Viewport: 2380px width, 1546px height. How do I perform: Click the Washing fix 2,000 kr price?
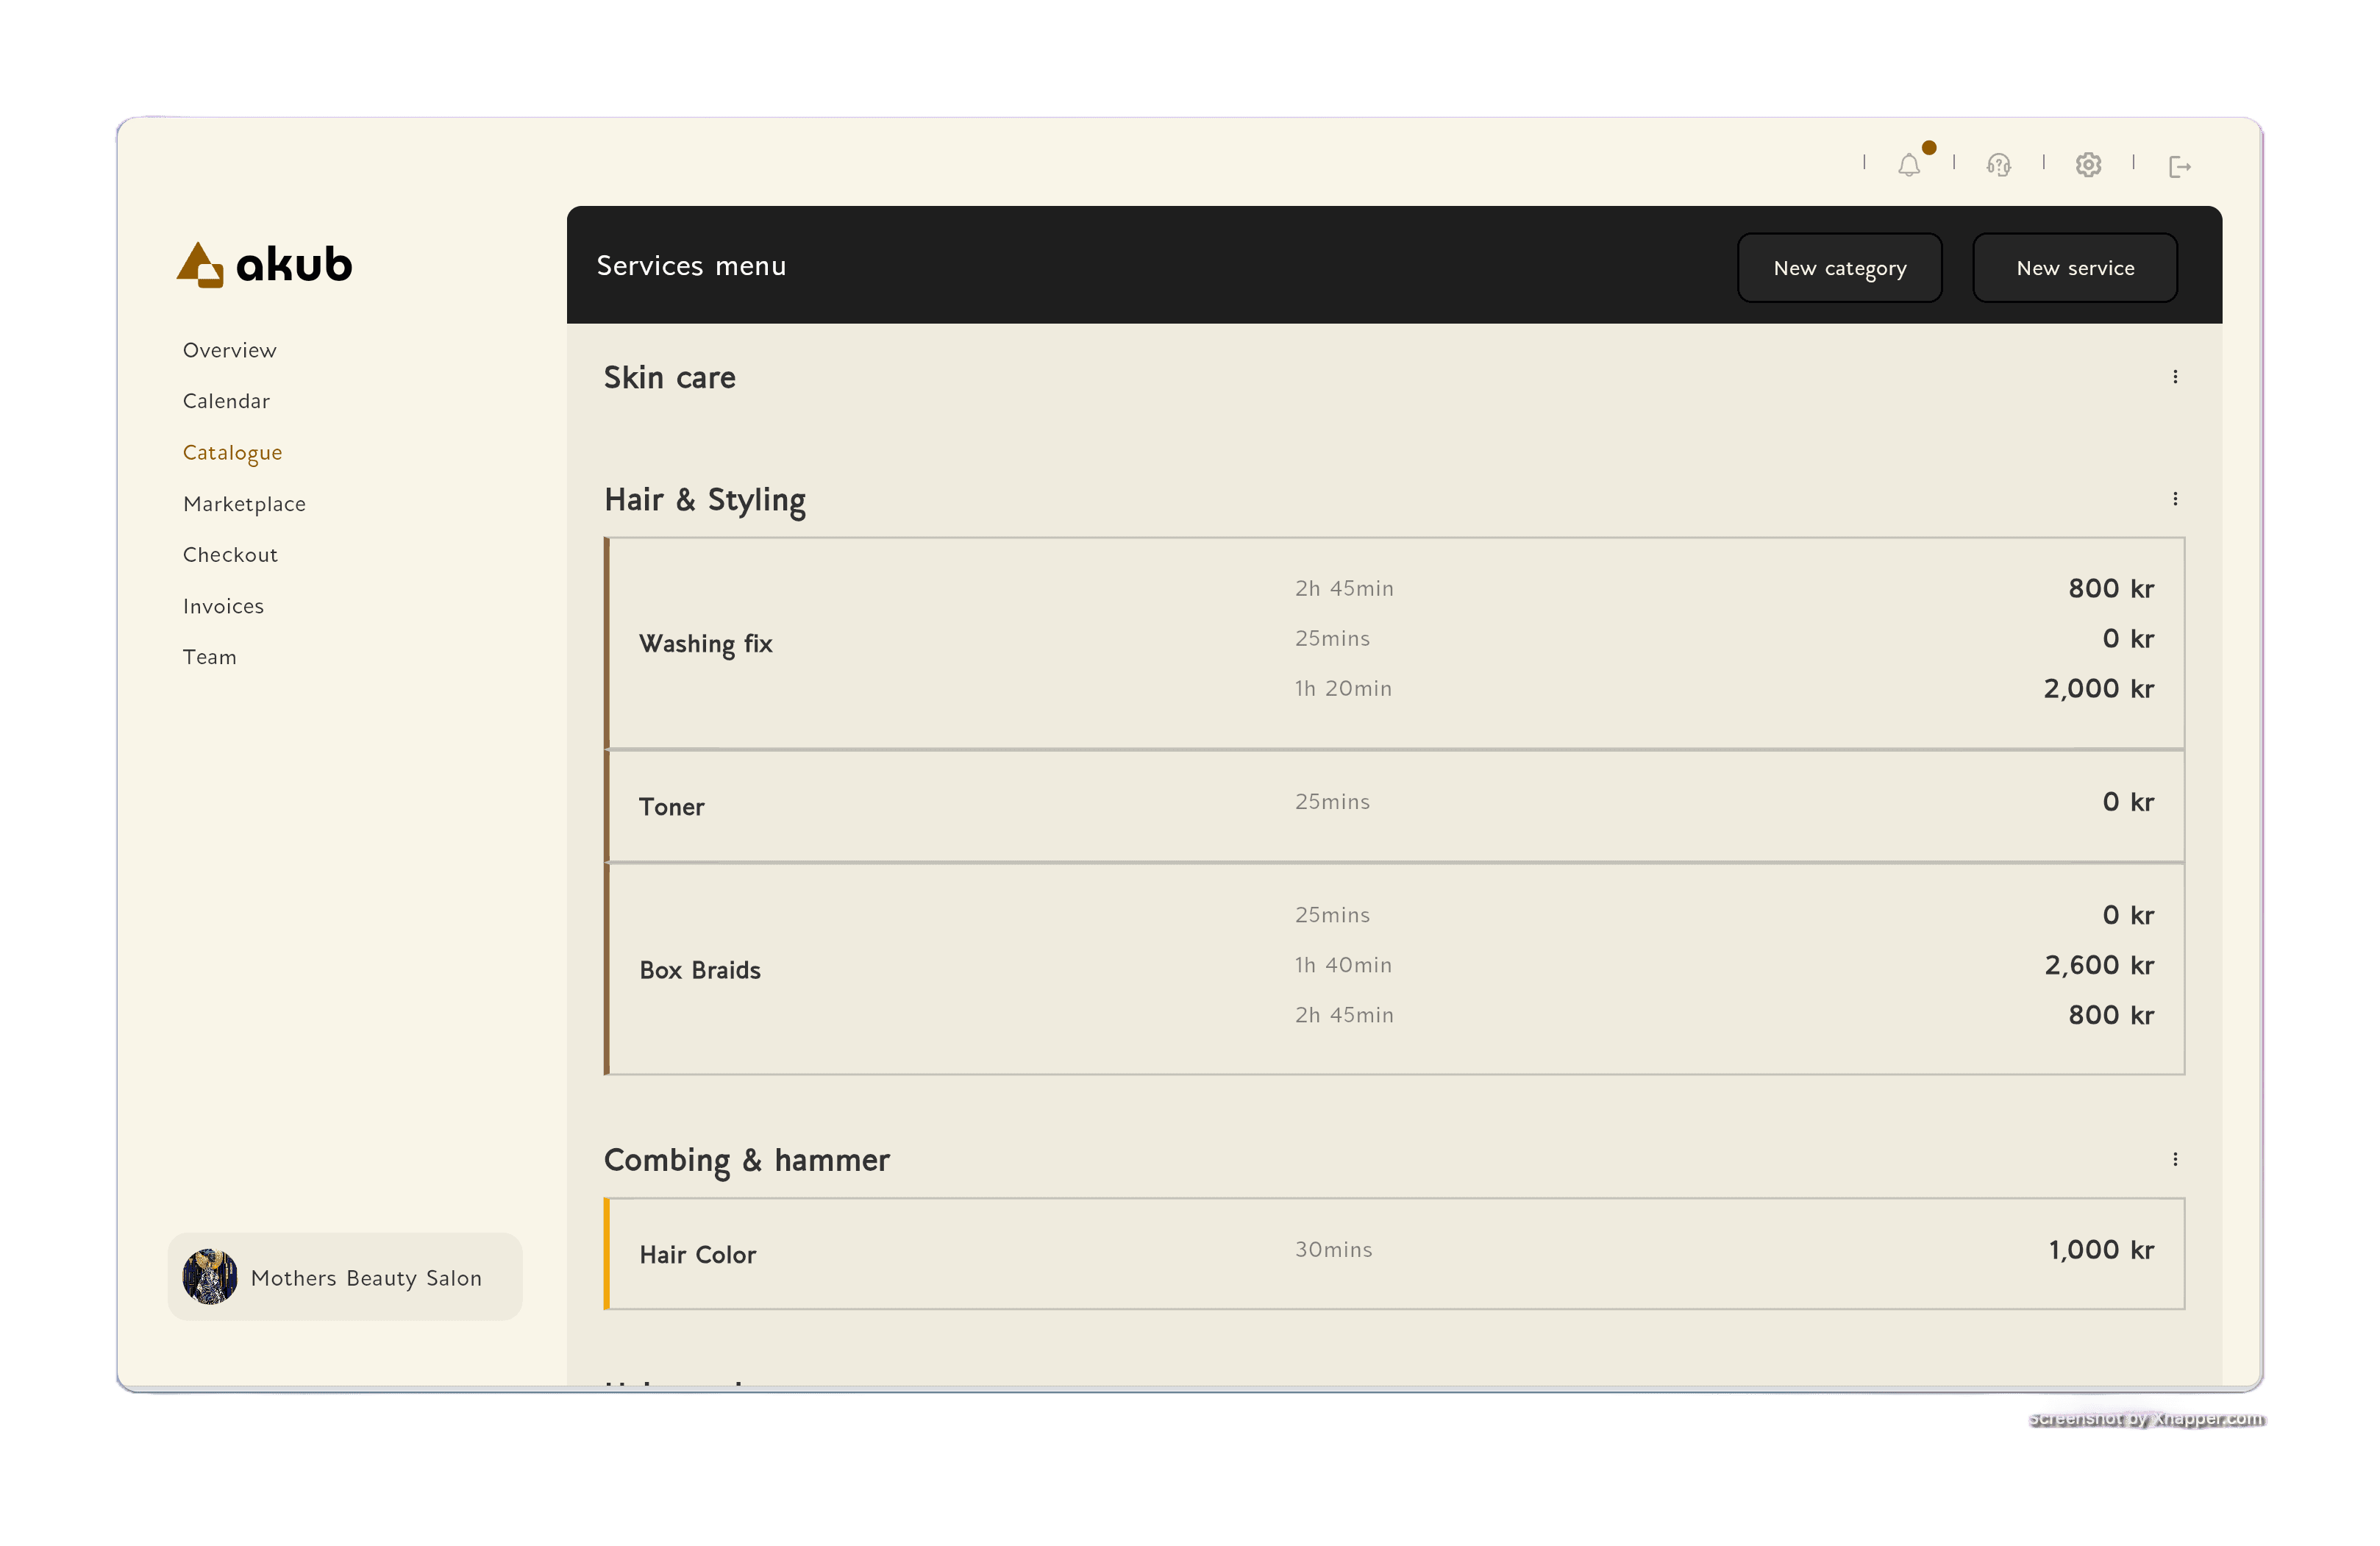click(2098, 688)
